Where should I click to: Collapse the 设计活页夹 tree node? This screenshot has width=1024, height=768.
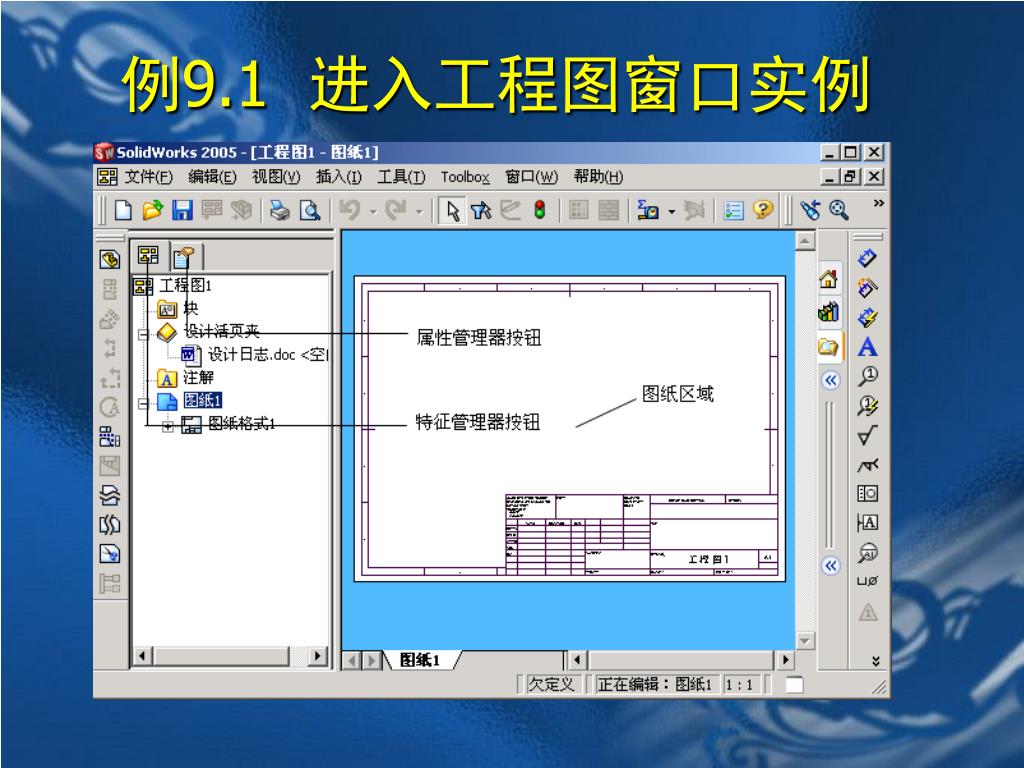[143, 335]
